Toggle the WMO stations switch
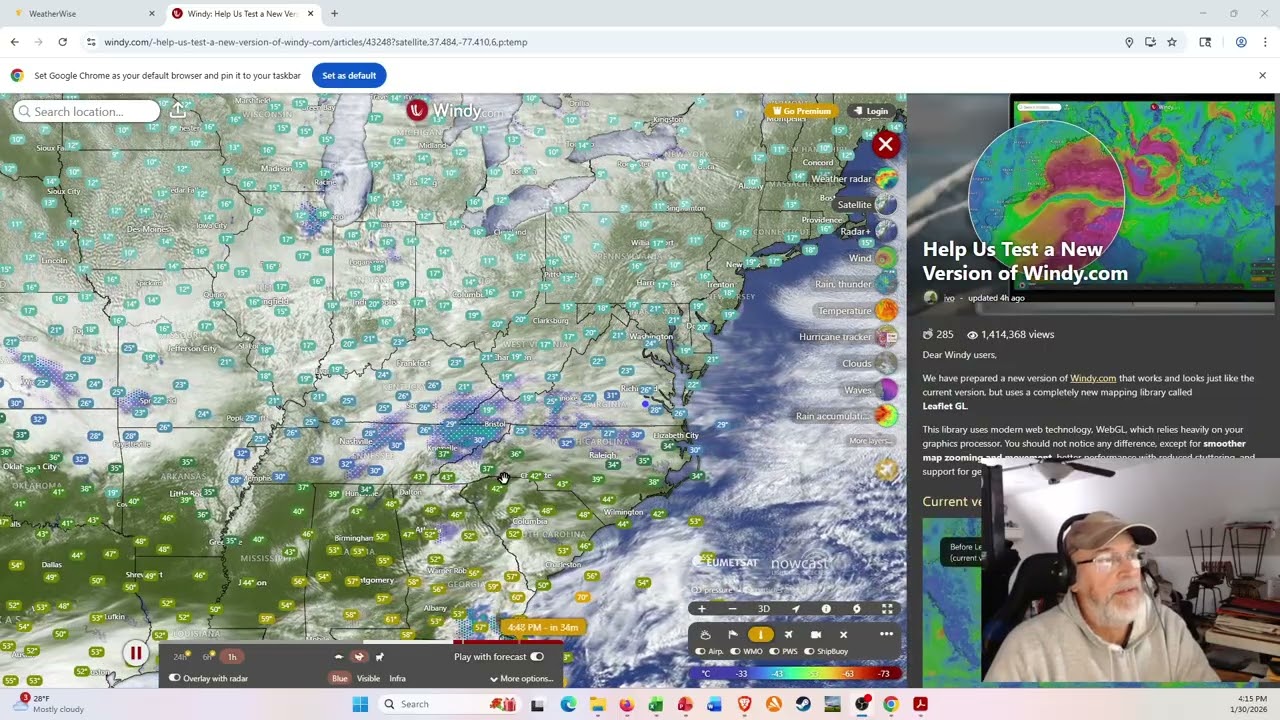Viewport: 1280px width, 720px height. coord(735,651)
